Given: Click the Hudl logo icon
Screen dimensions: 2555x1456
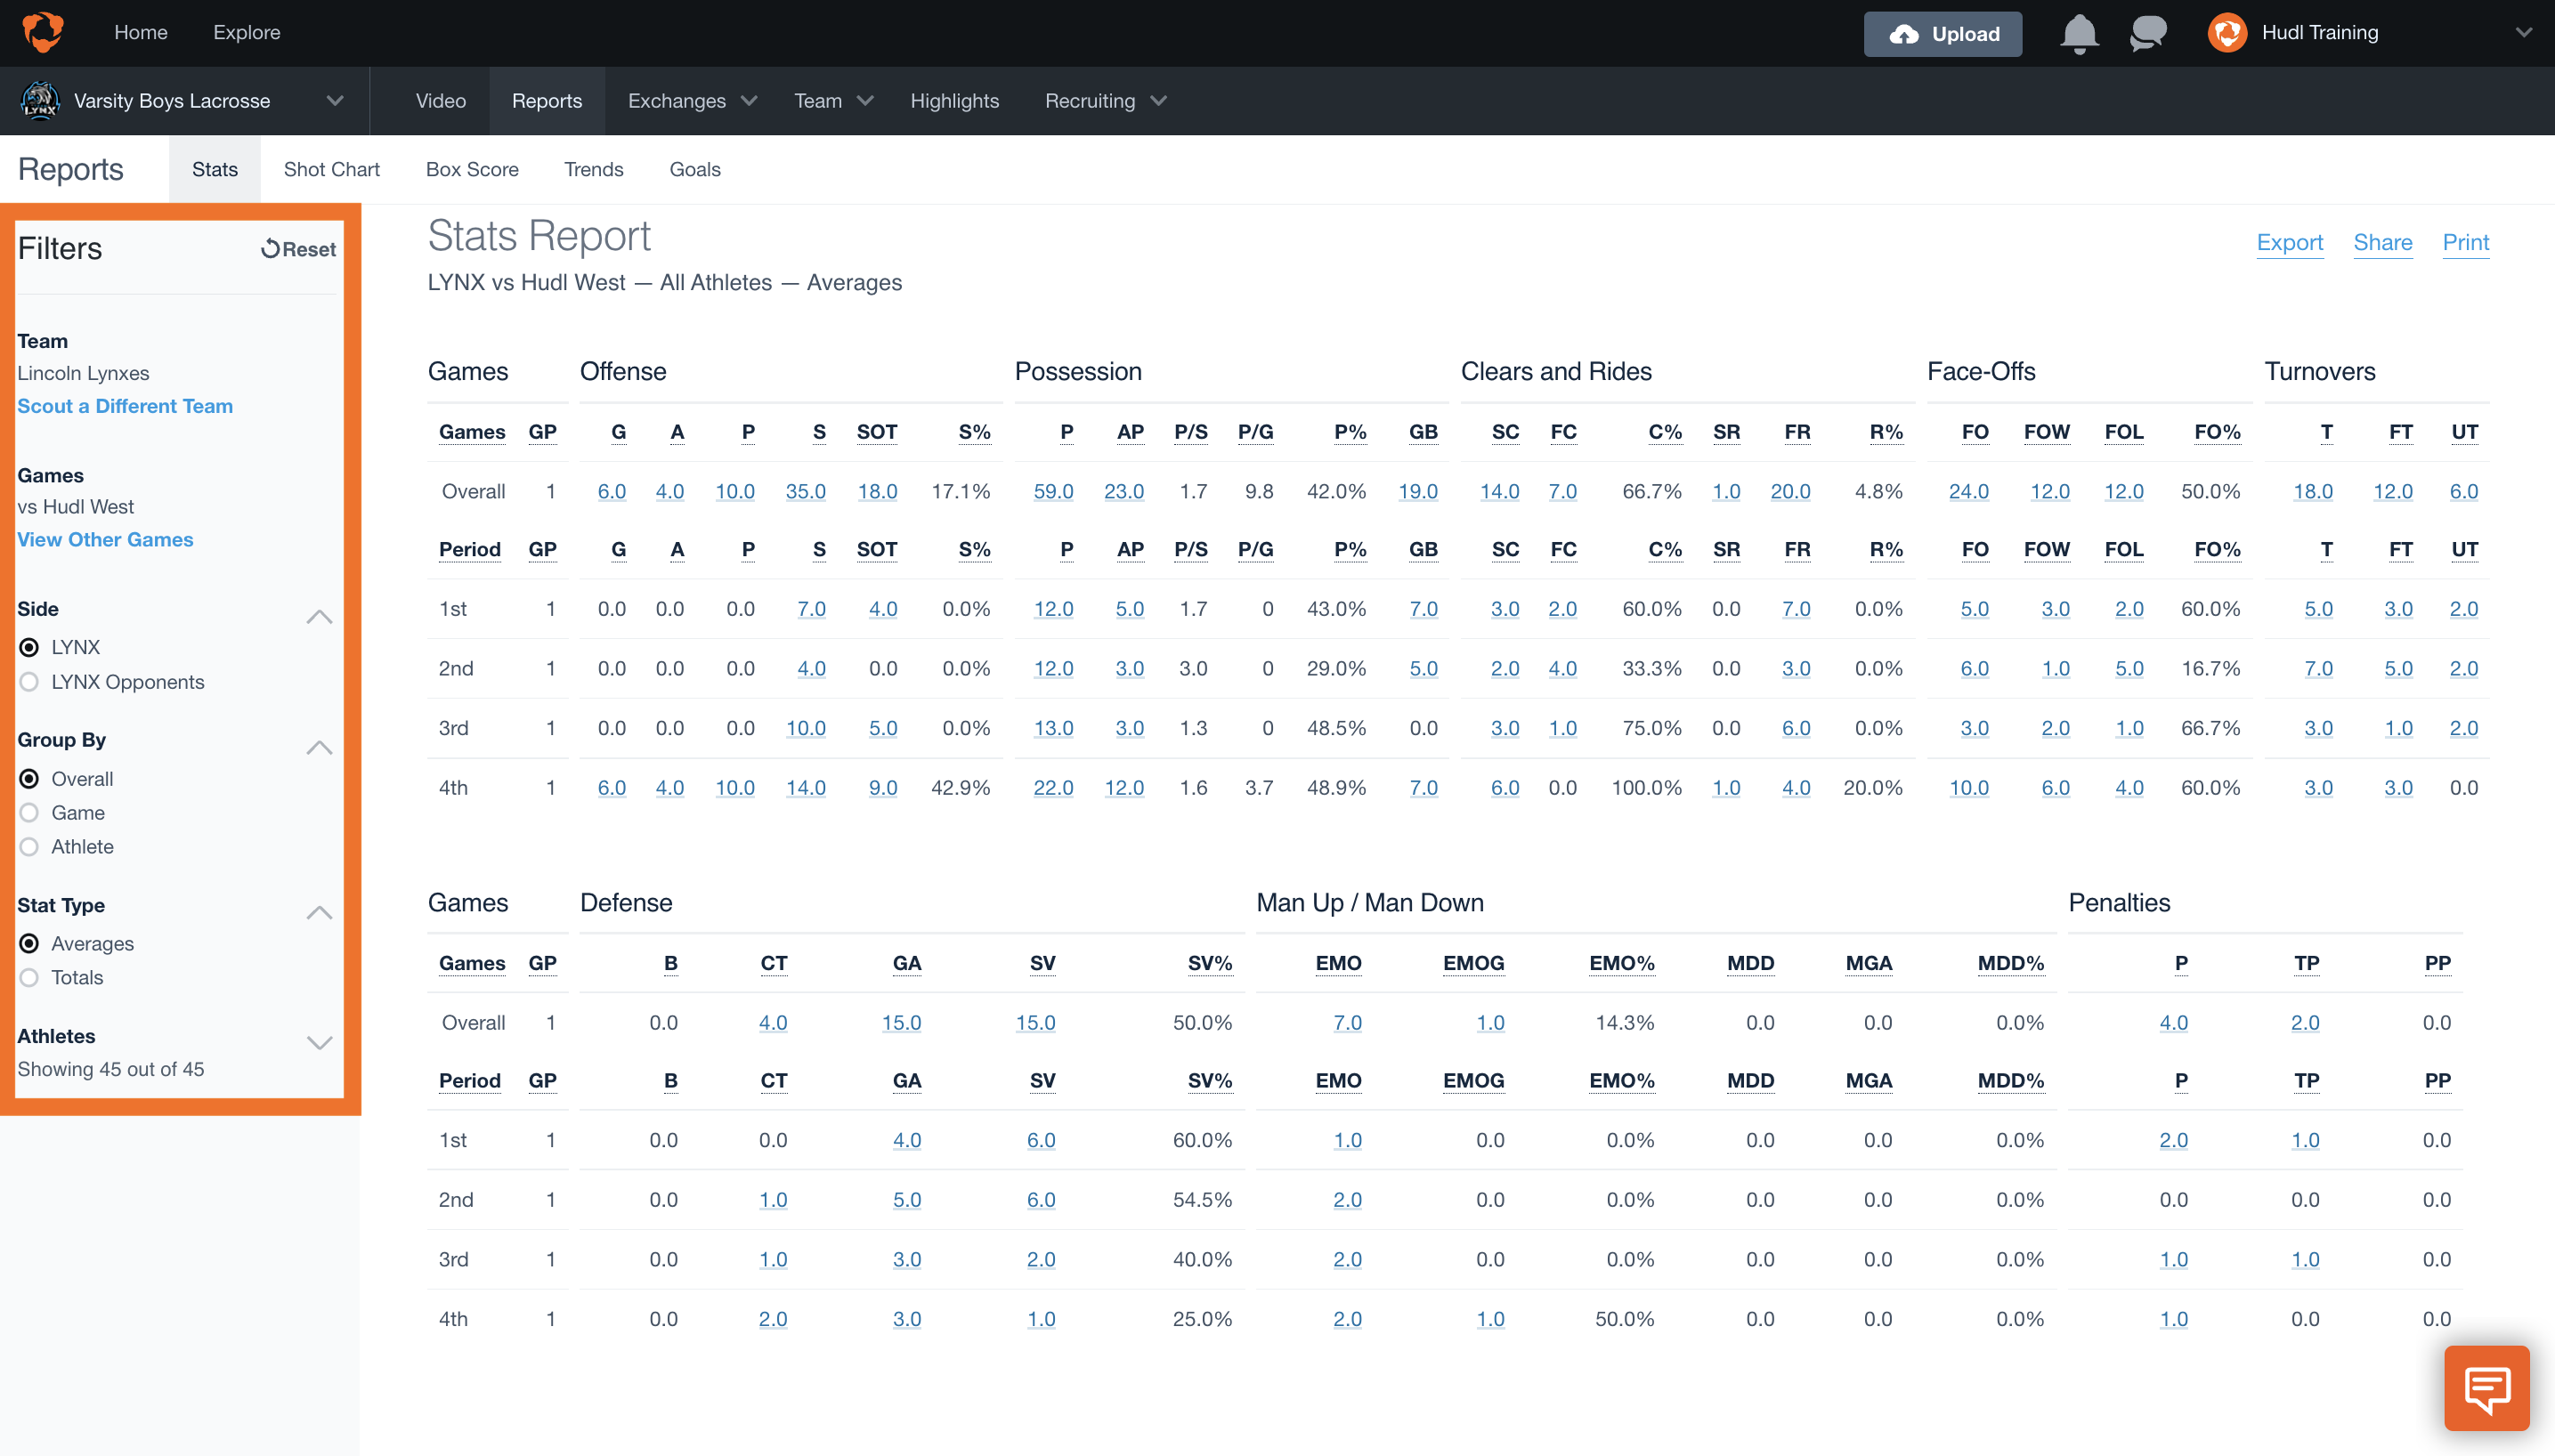Looking at the screenshot, I should click(x=43, y=32).
